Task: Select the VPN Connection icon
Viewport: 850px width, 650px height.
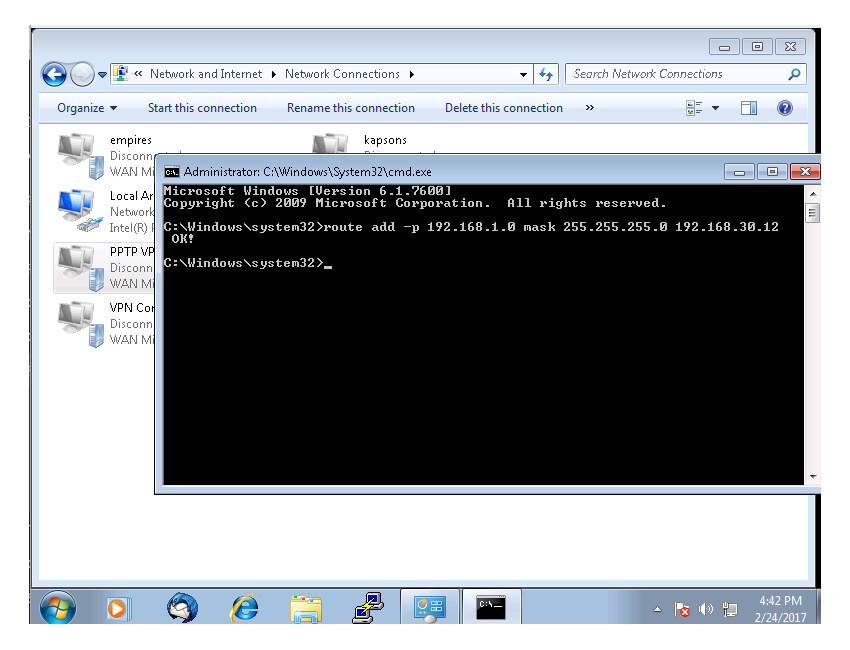Action: pos(81,324)
